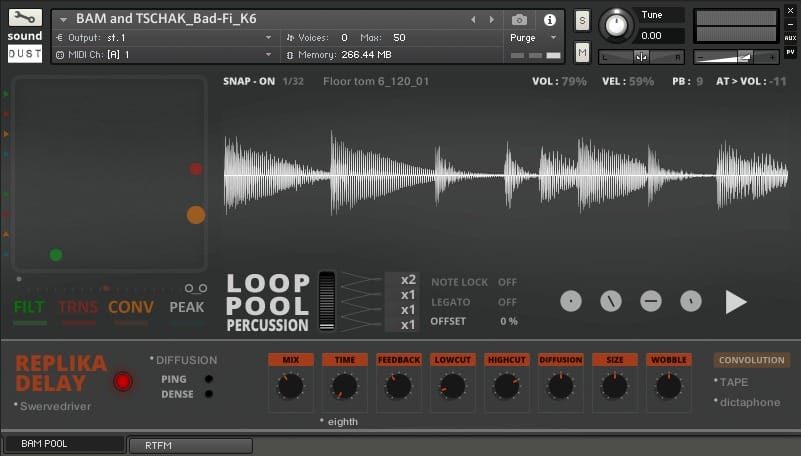Click the tape reel icon above PEAK

click(x=196, y=289)
